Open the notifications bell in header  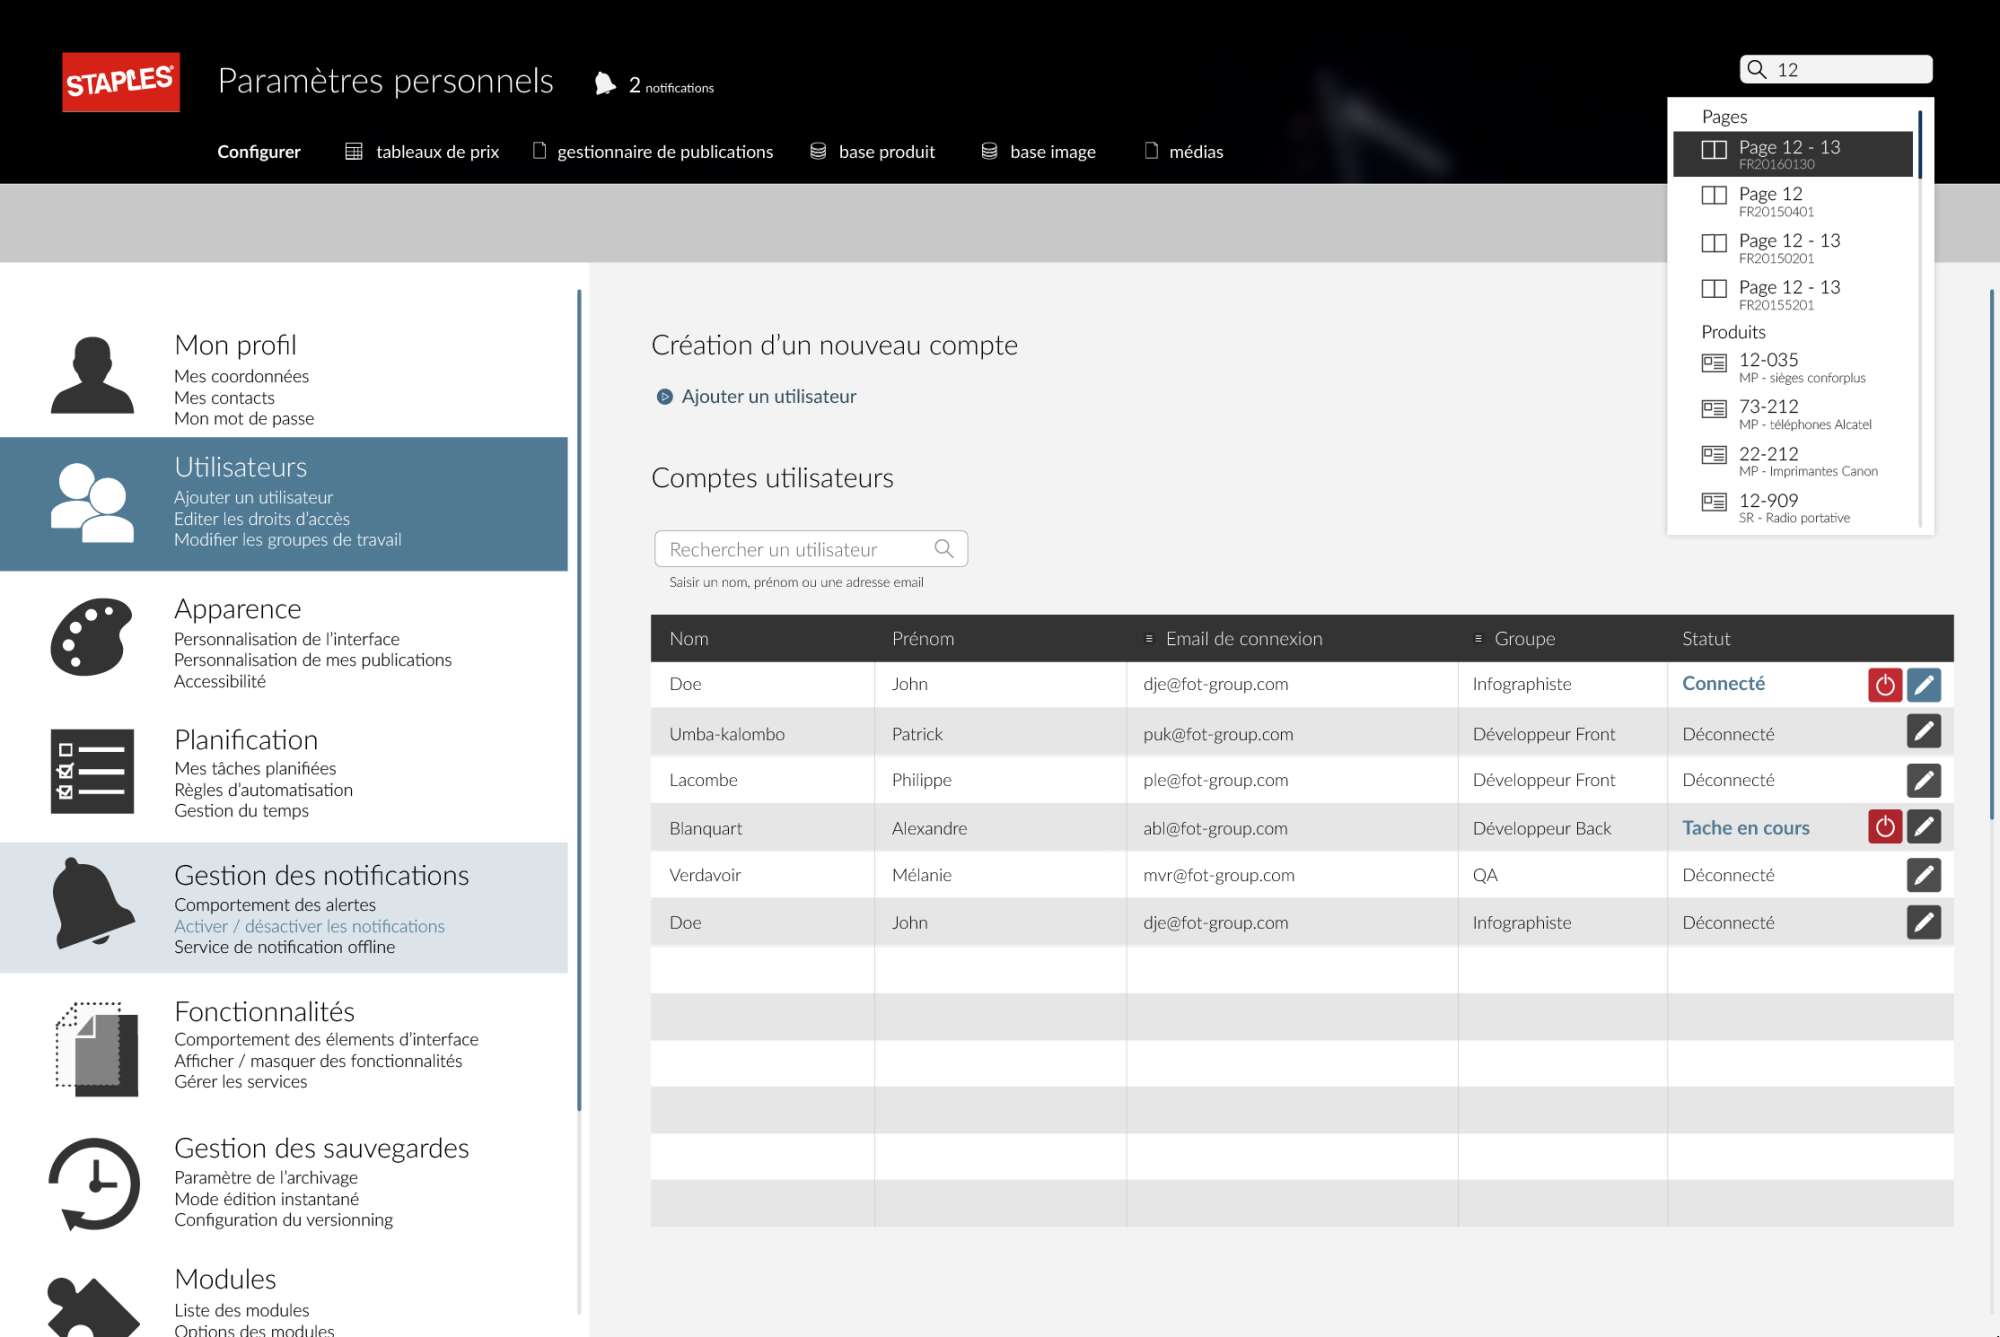click(x=605, y=84)
